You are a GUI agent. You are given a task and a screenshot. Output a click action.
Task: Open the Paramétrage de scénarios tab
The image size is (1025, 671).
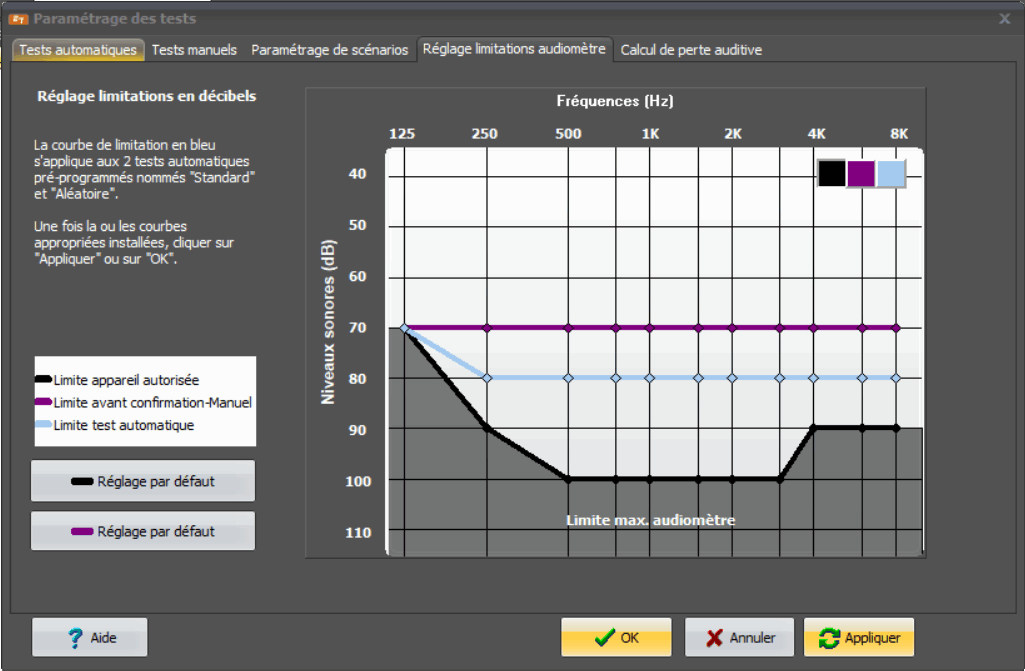point(329,50)
